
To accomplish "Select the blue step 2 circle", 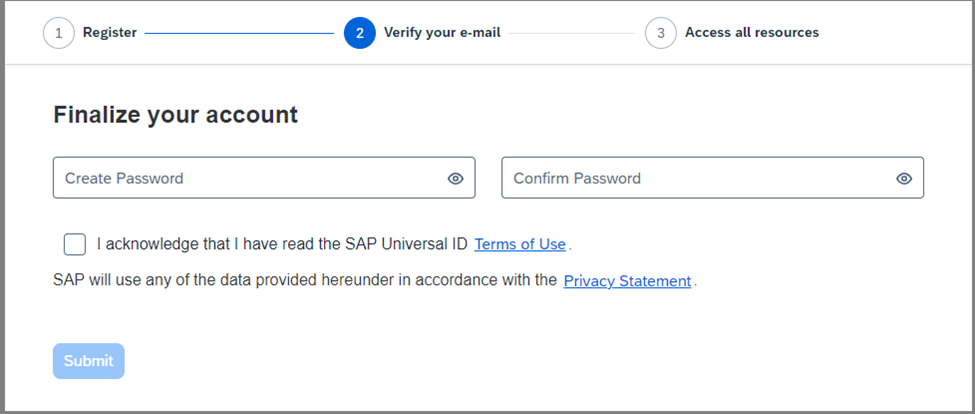I will 359,33.
